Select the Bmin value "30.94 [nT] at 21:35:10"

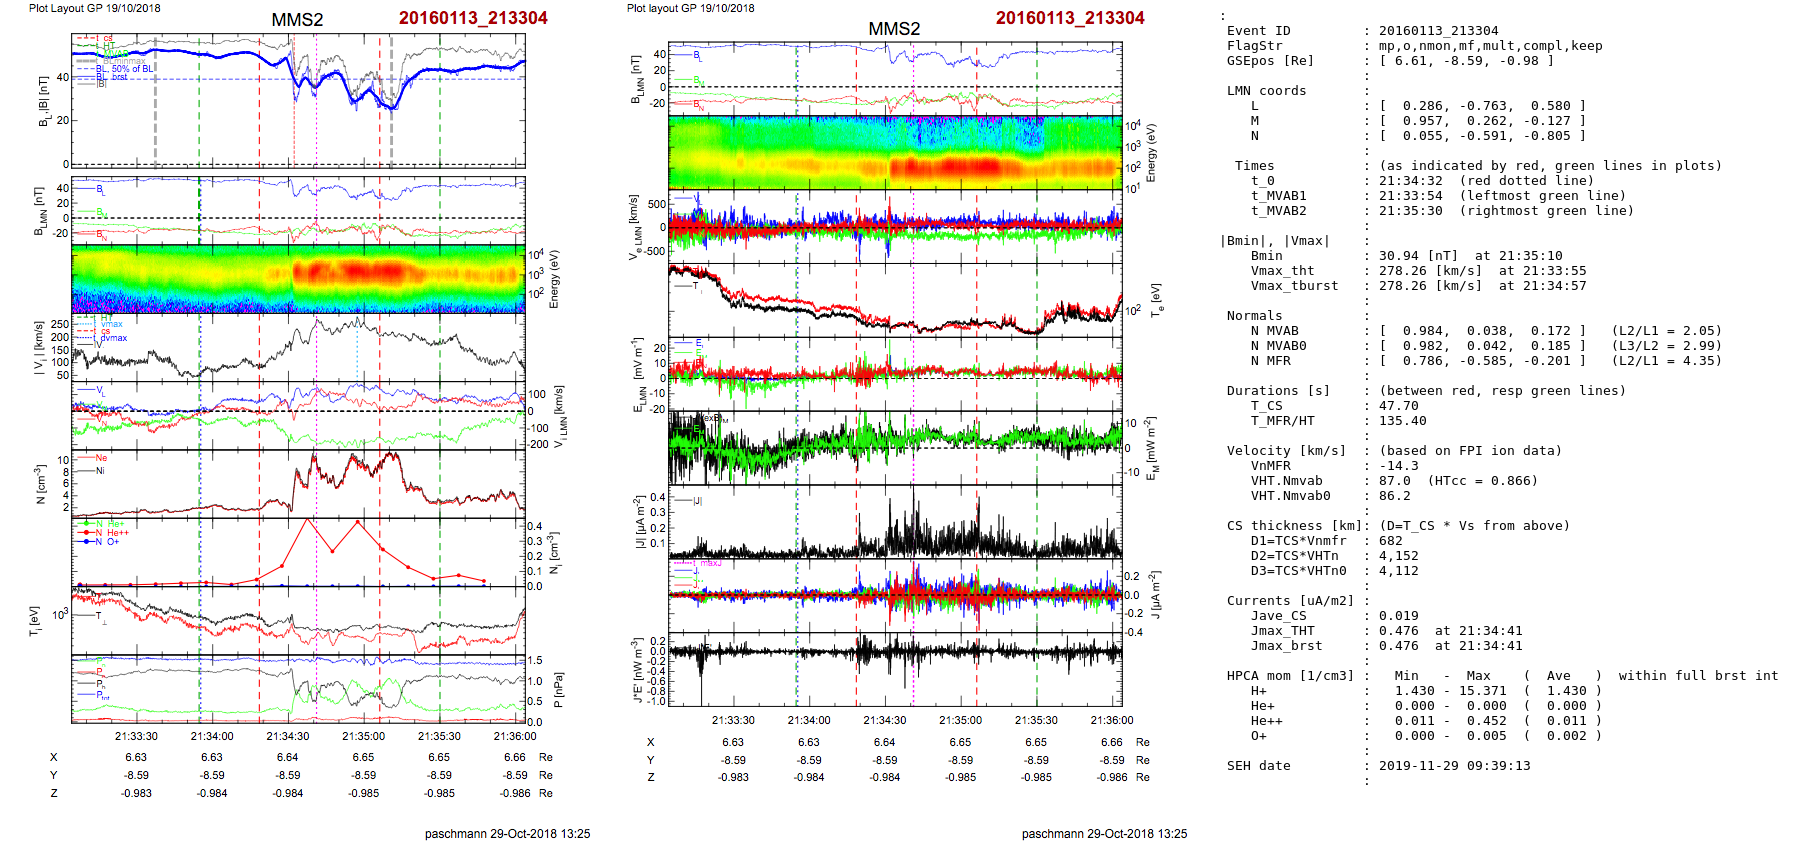1470,256
